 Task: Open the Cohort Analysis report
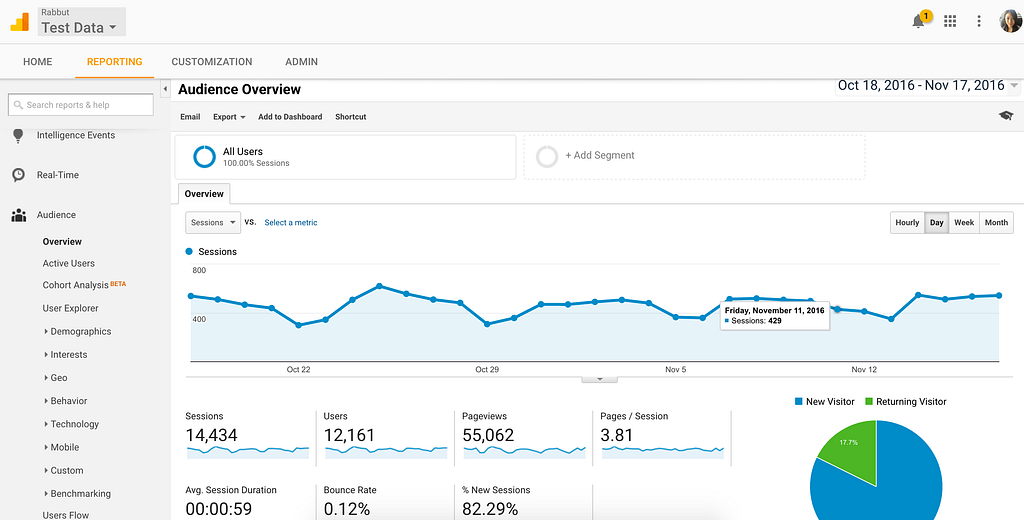76,285
